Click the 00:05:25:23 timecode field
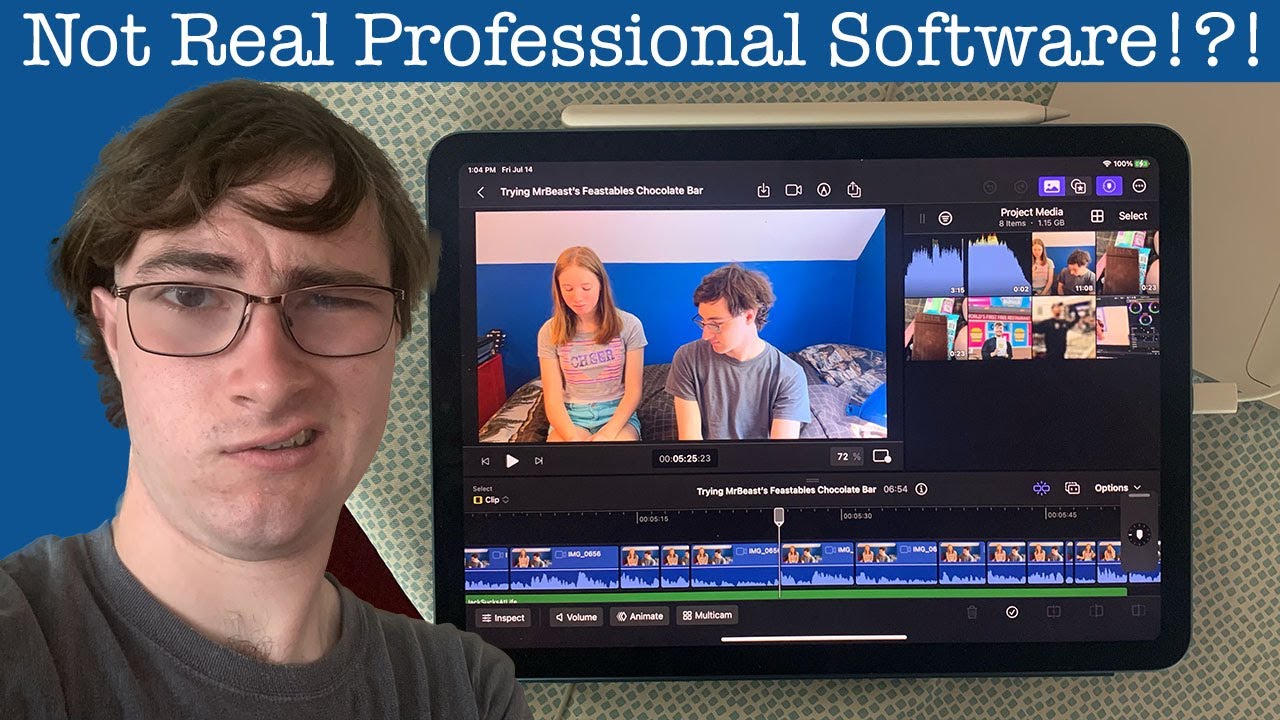Image resolution: width=1280 pixels, height=720 pixels. click(685, 459)
